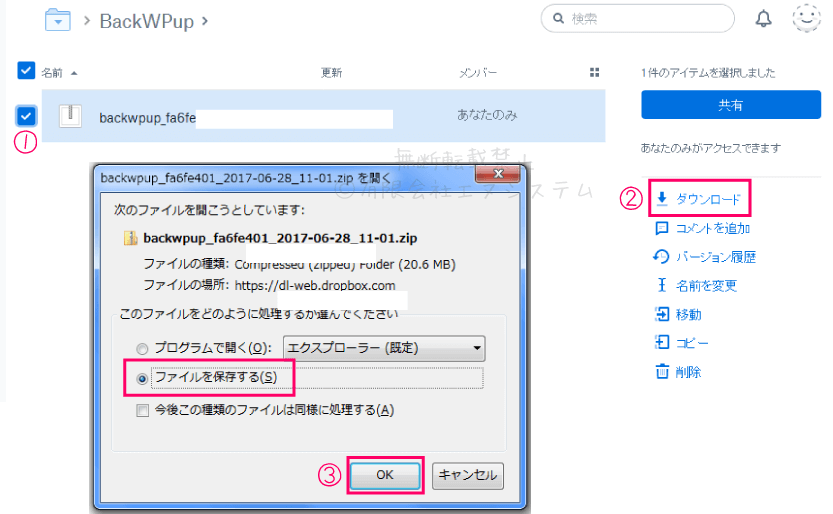
Task: Uncheck the backwpup_fa6fe file checkbox
Action: point(26,116)
